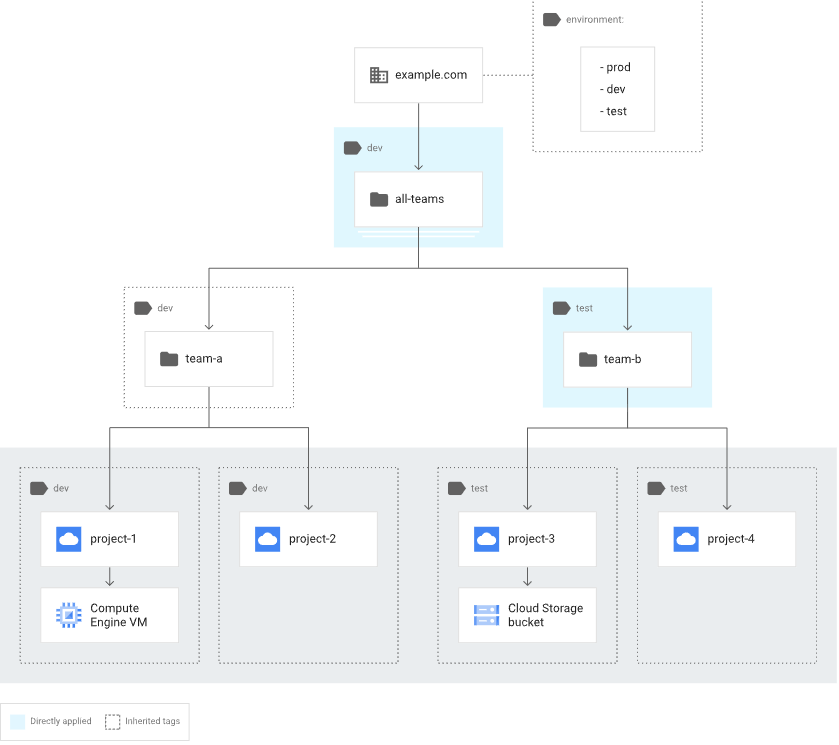Expand the team-a dotted container
Image resolution: width=839 pixels, height=745 pixels.
208,347
